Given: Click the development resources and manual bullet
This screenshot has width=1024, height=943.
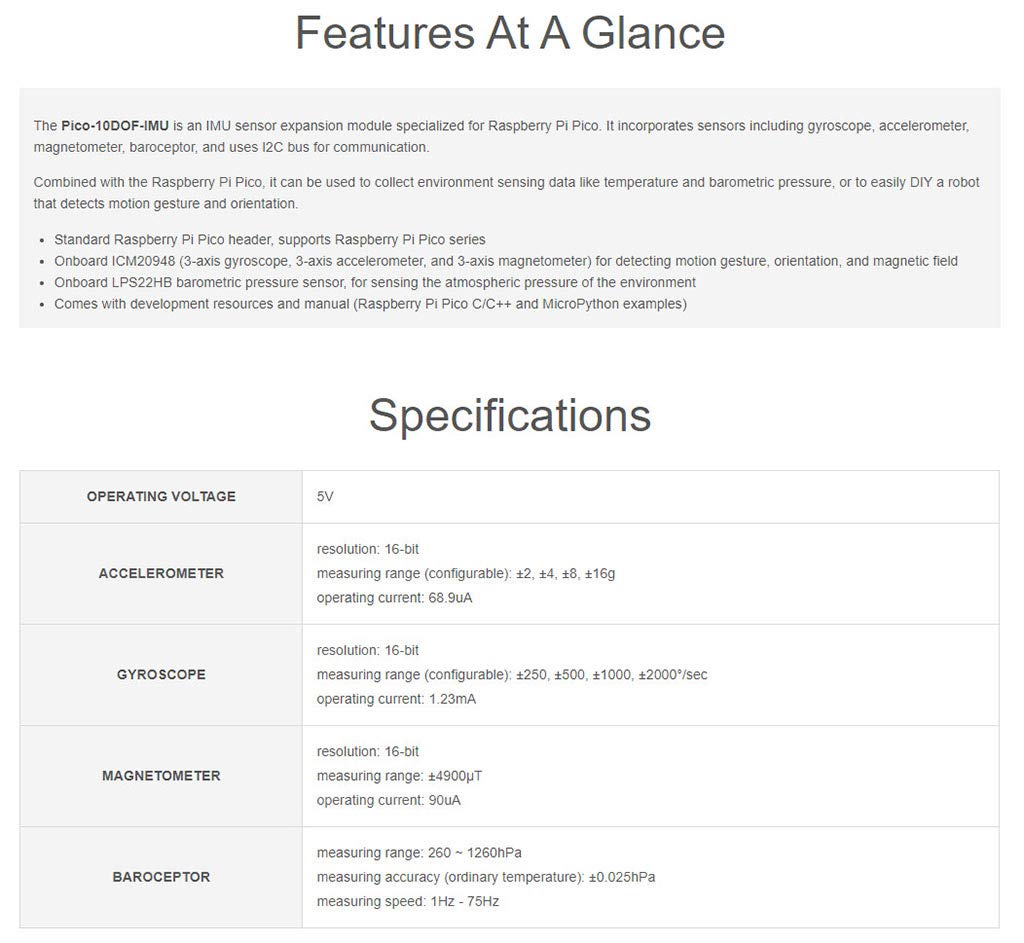Looking at the screenshot, I should click(x=370, y=304).
